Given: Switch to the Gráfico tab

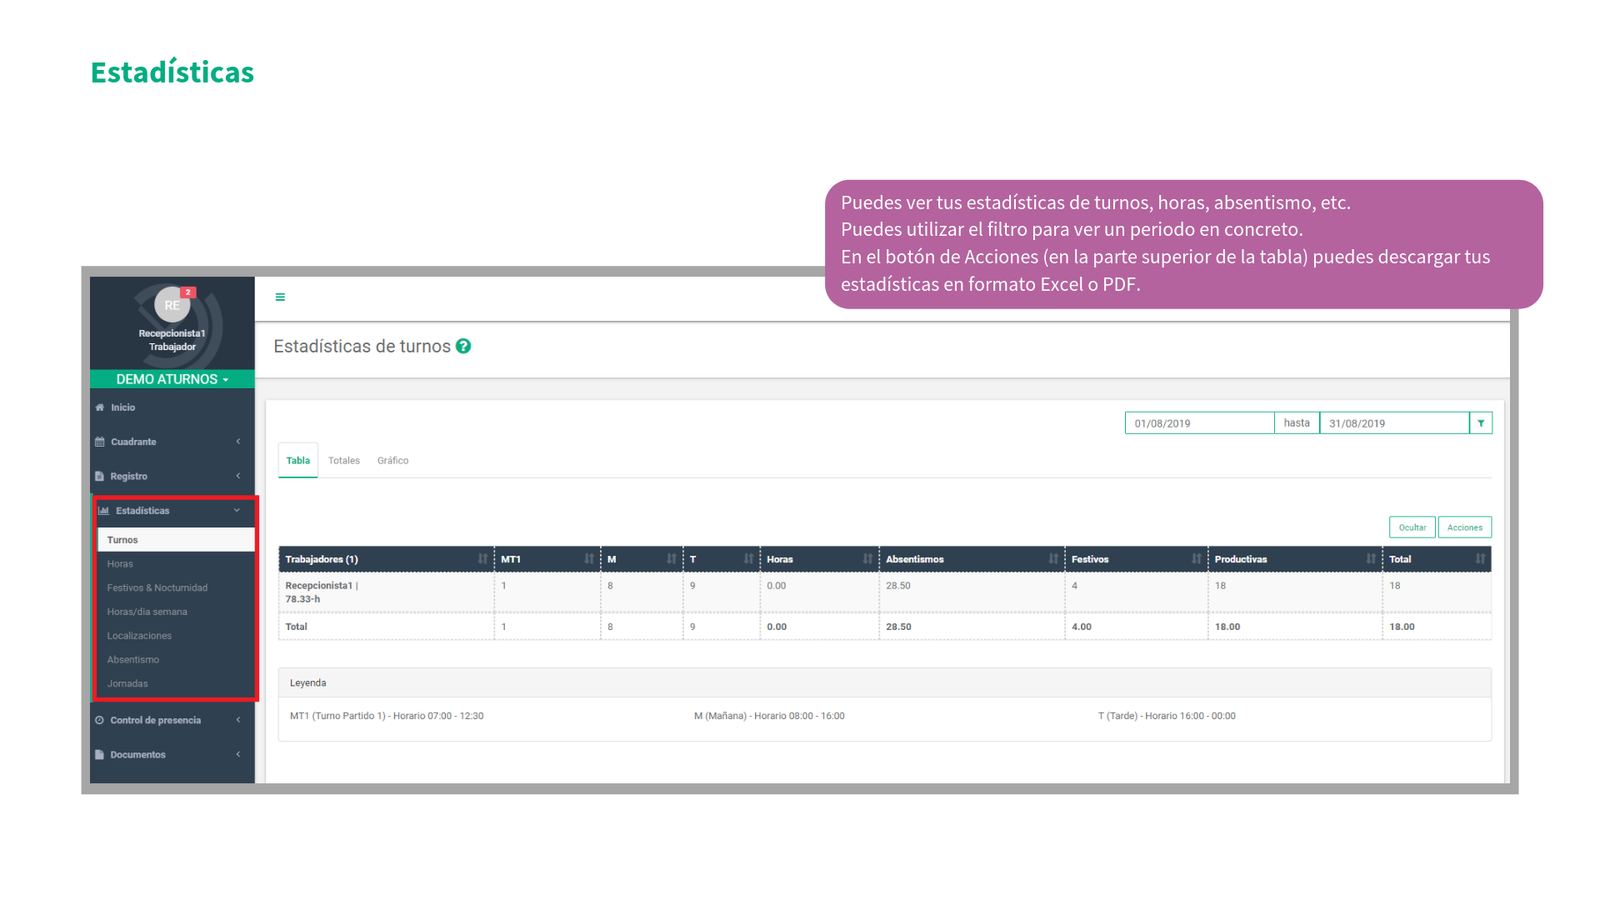Looking at the screenshot, I should (x=393, y=461).
